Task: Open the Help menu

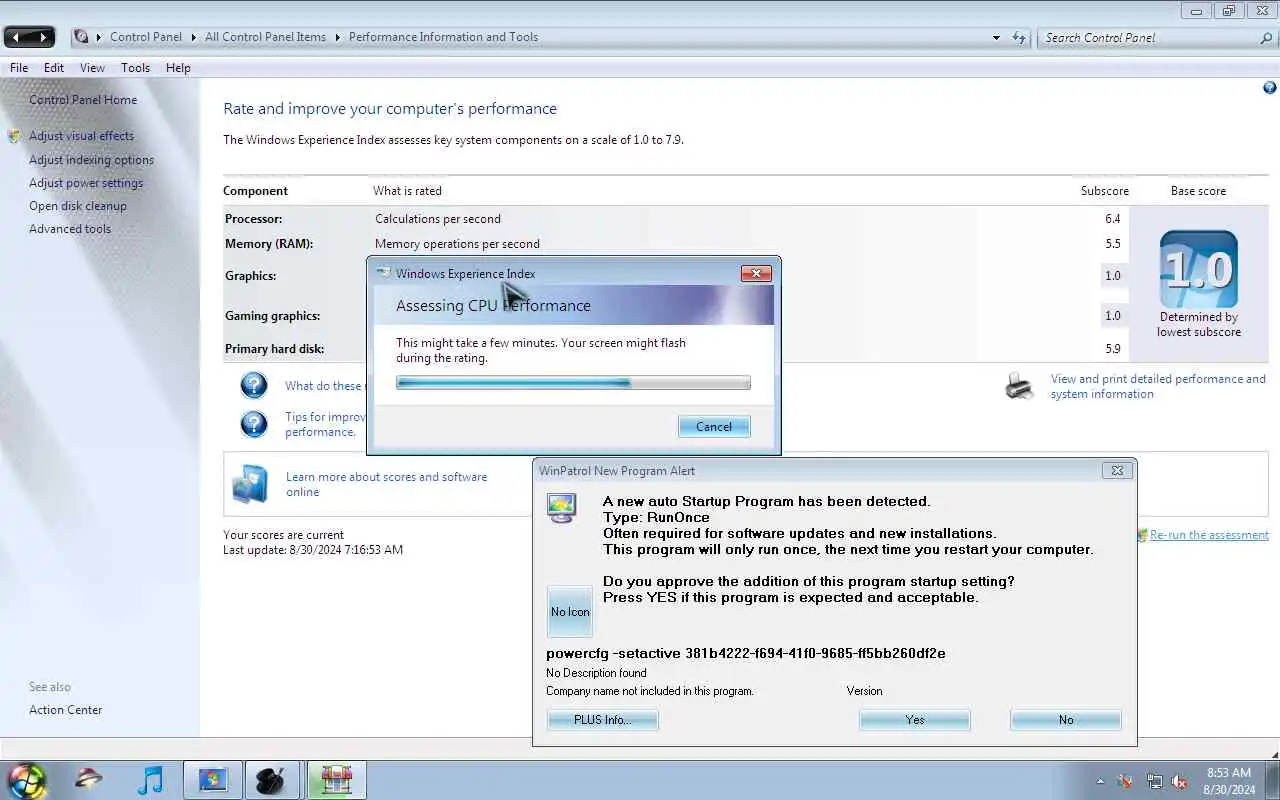Action: coord(178,68)
